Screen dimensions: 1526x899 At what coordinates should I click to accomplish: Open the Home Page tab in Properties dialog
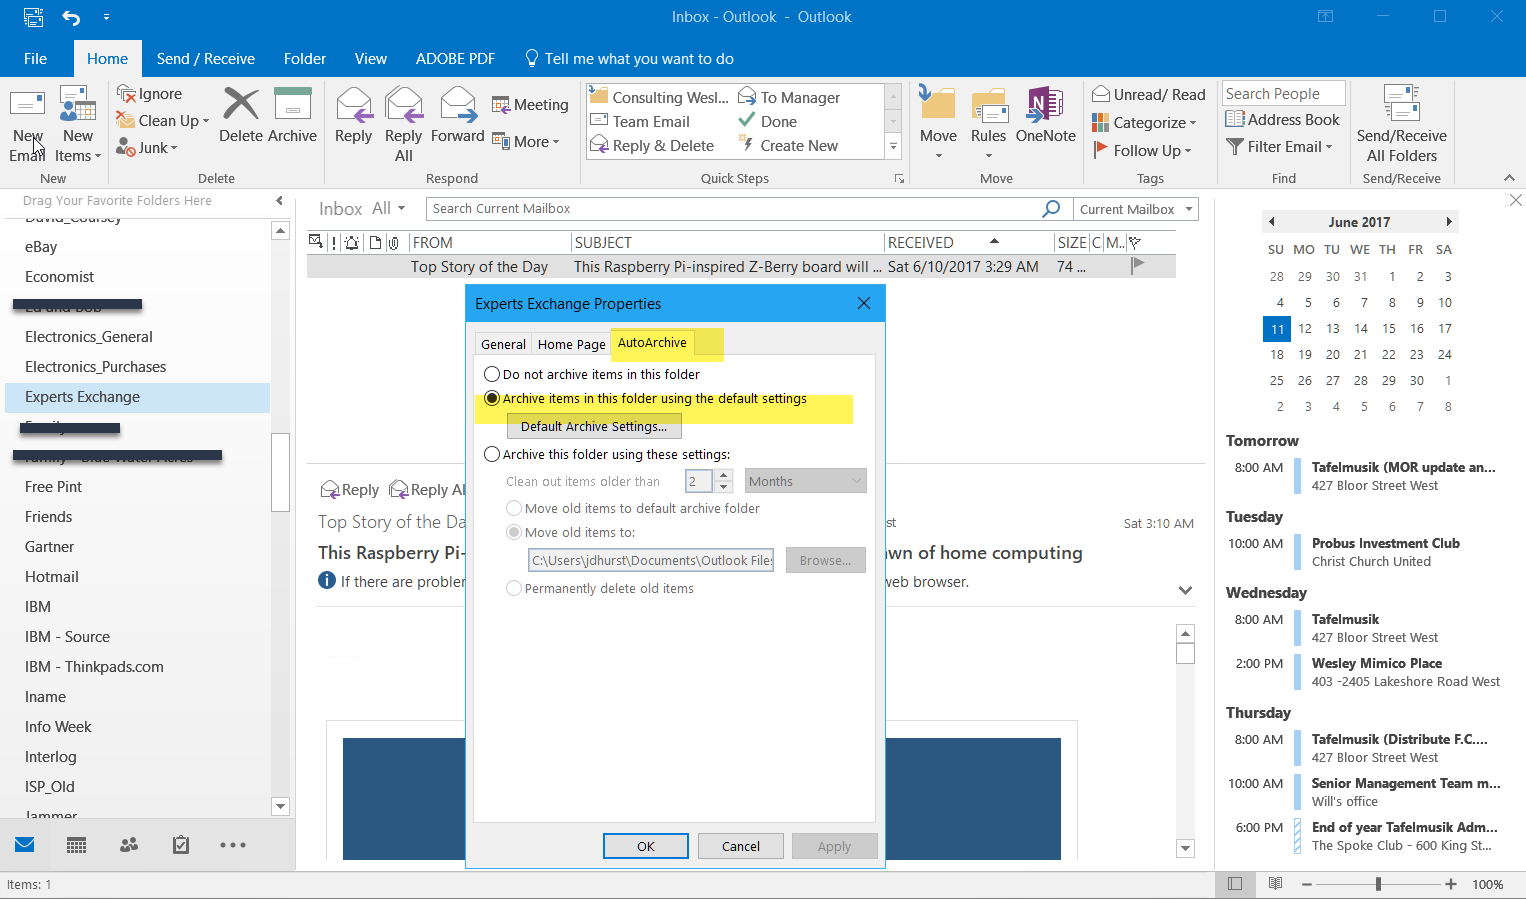point(571,344)
